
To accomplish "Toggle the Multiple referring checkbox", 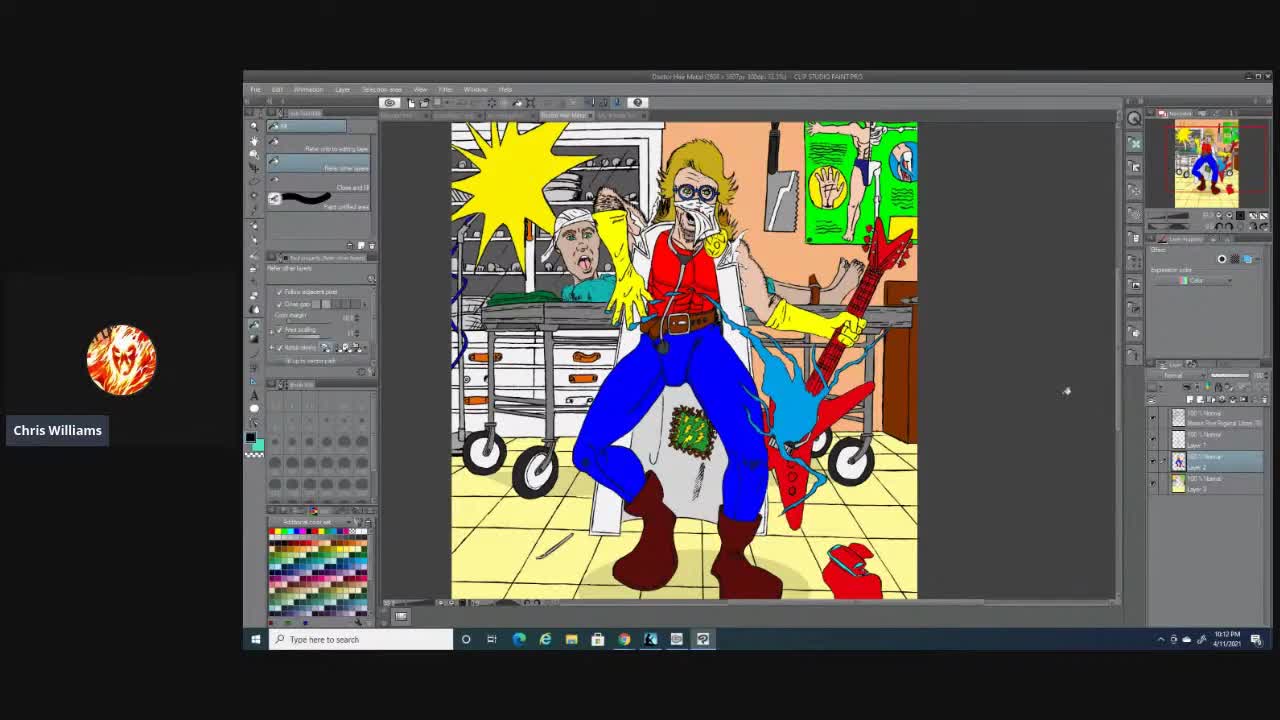I will click(x=280, y=347).
